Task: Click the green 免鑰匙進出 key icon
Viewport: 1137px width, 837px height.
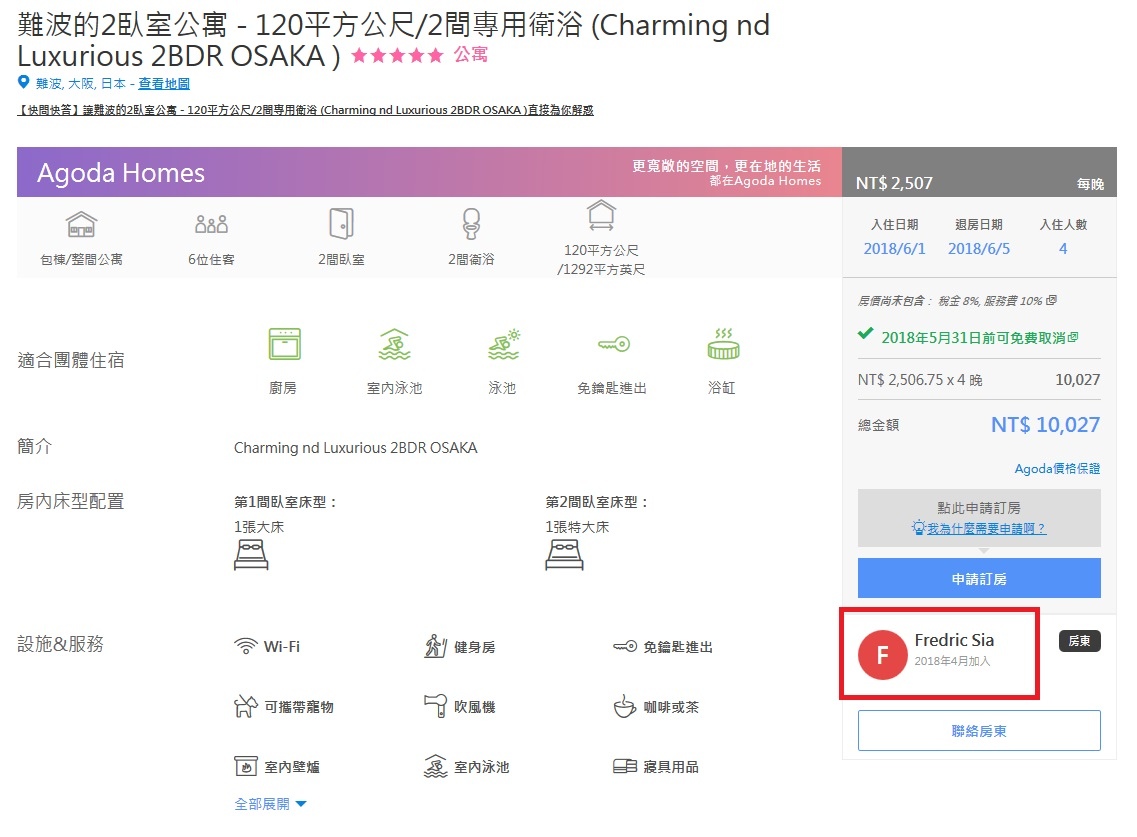Action: [x=613, y=344]
